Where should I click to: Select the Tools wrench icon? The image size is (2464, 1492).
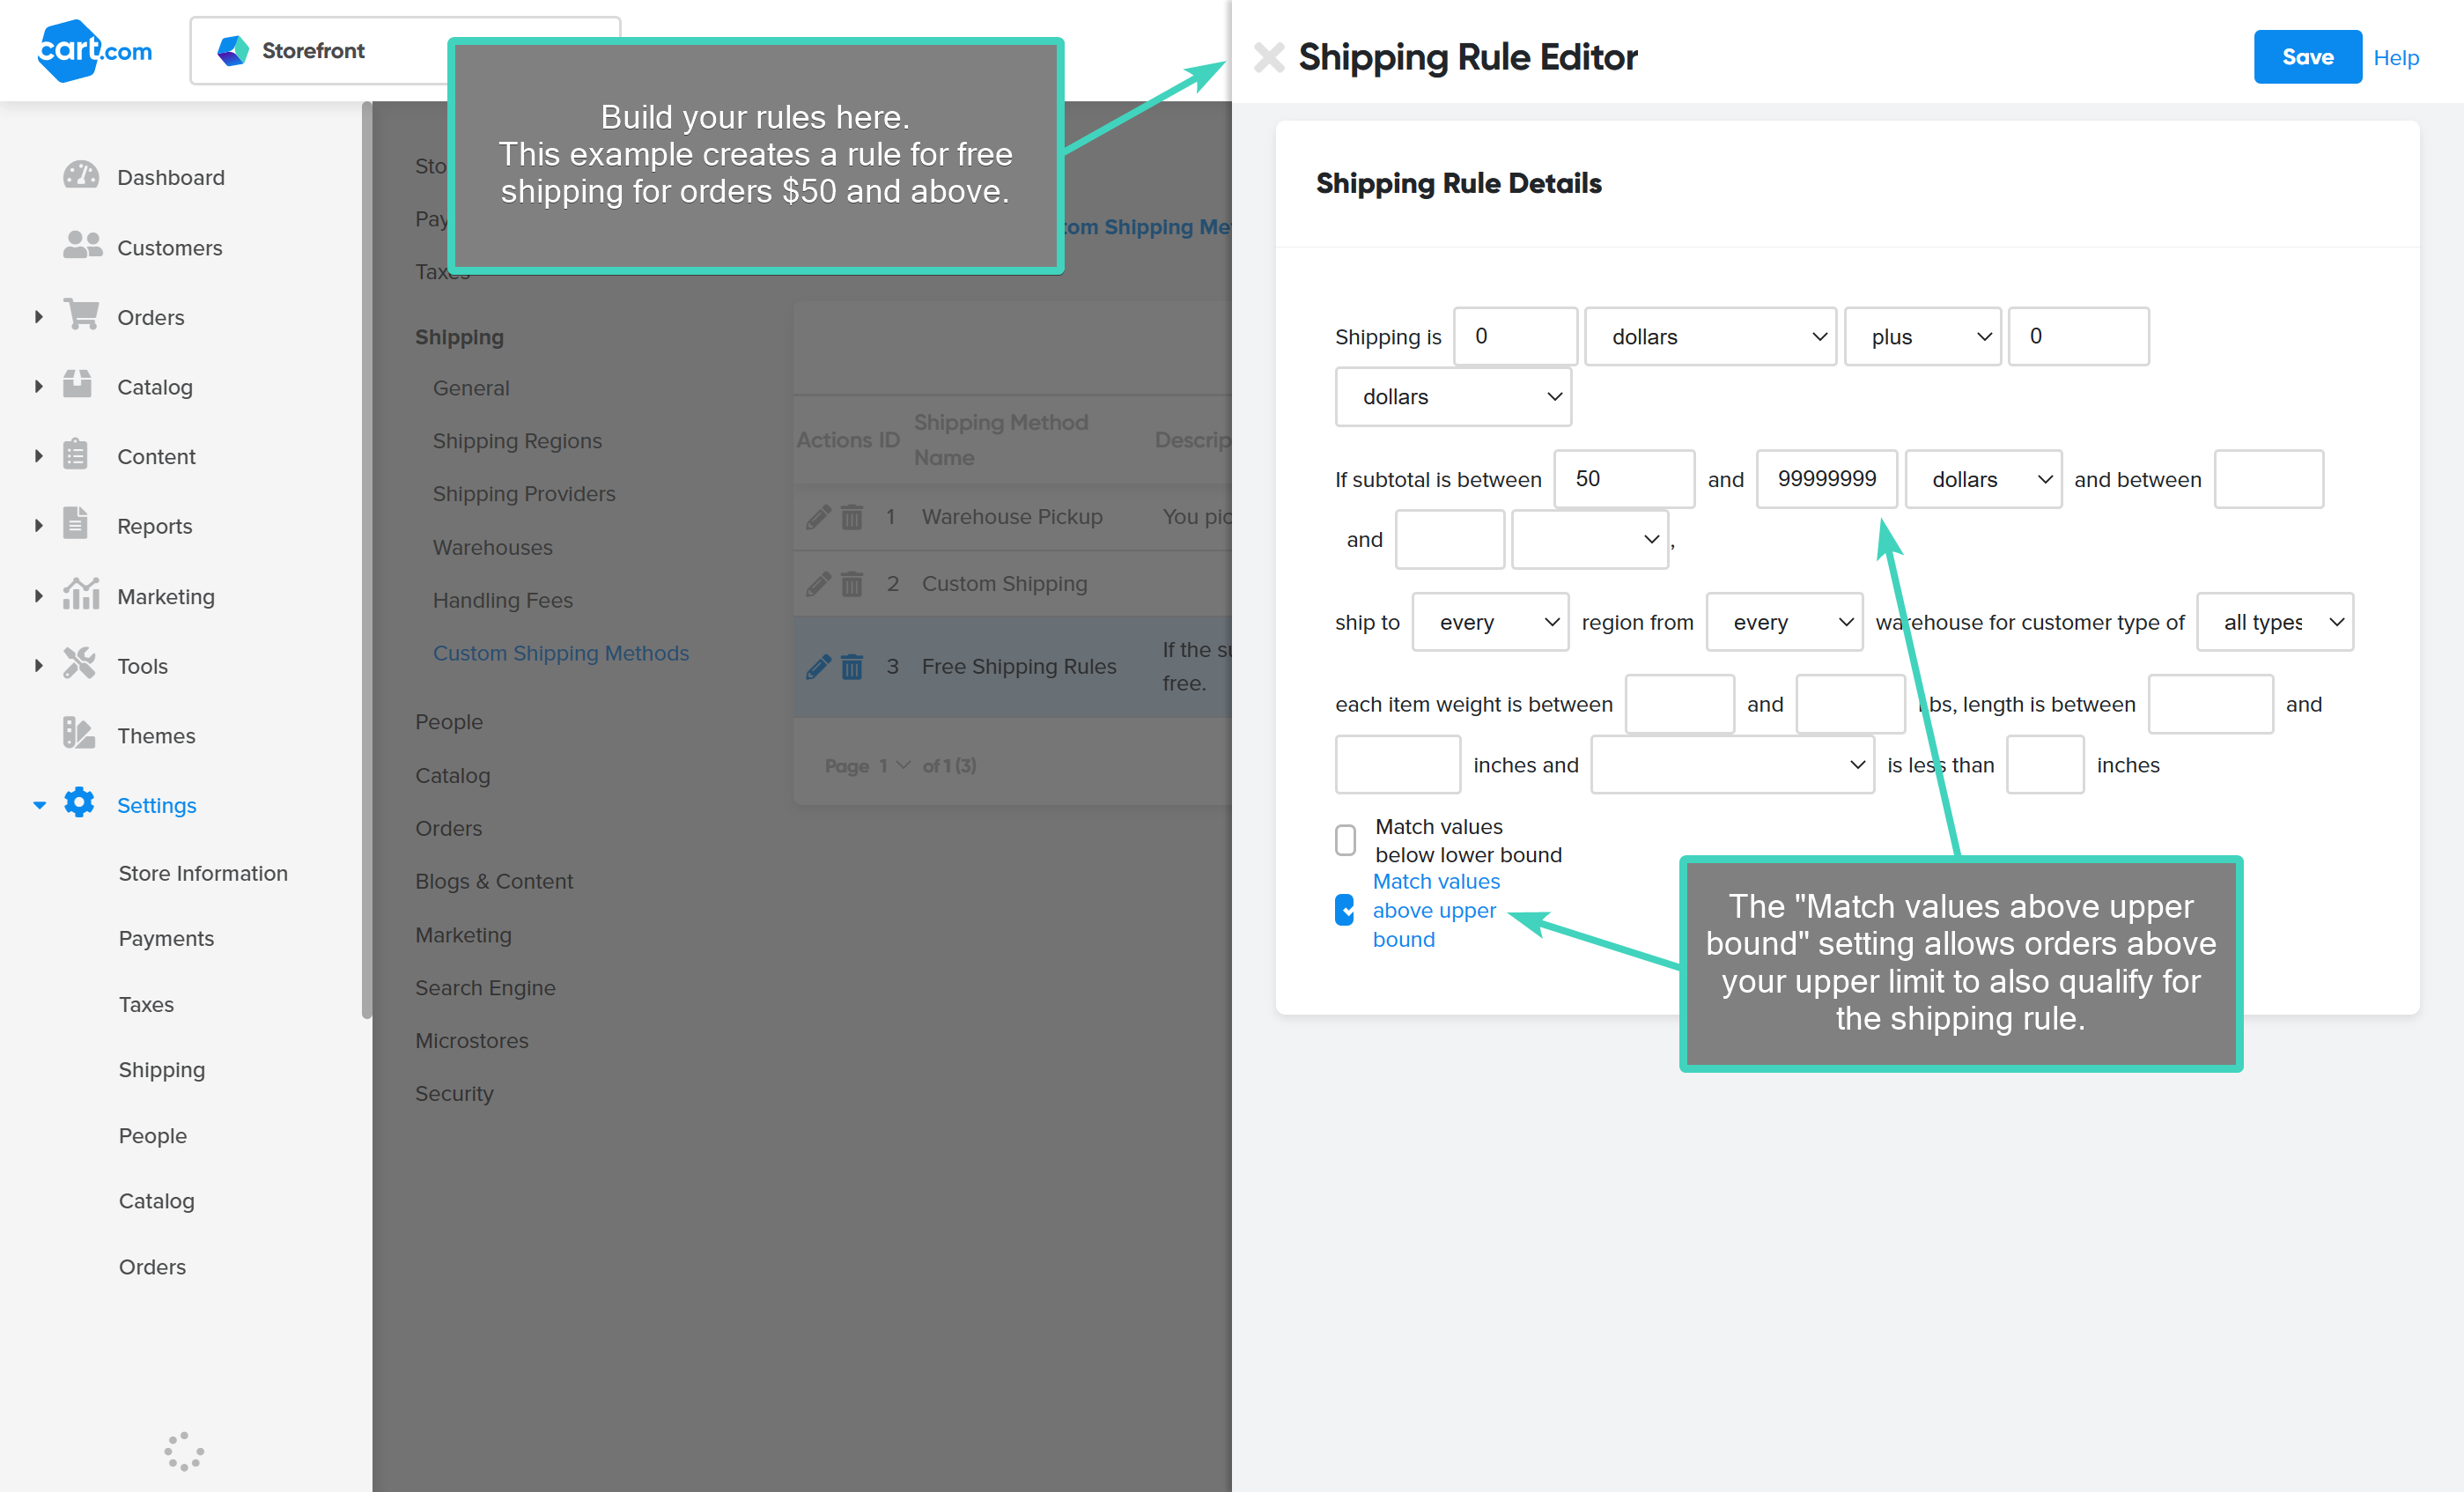pyautogui.click(x=79, y=664)
